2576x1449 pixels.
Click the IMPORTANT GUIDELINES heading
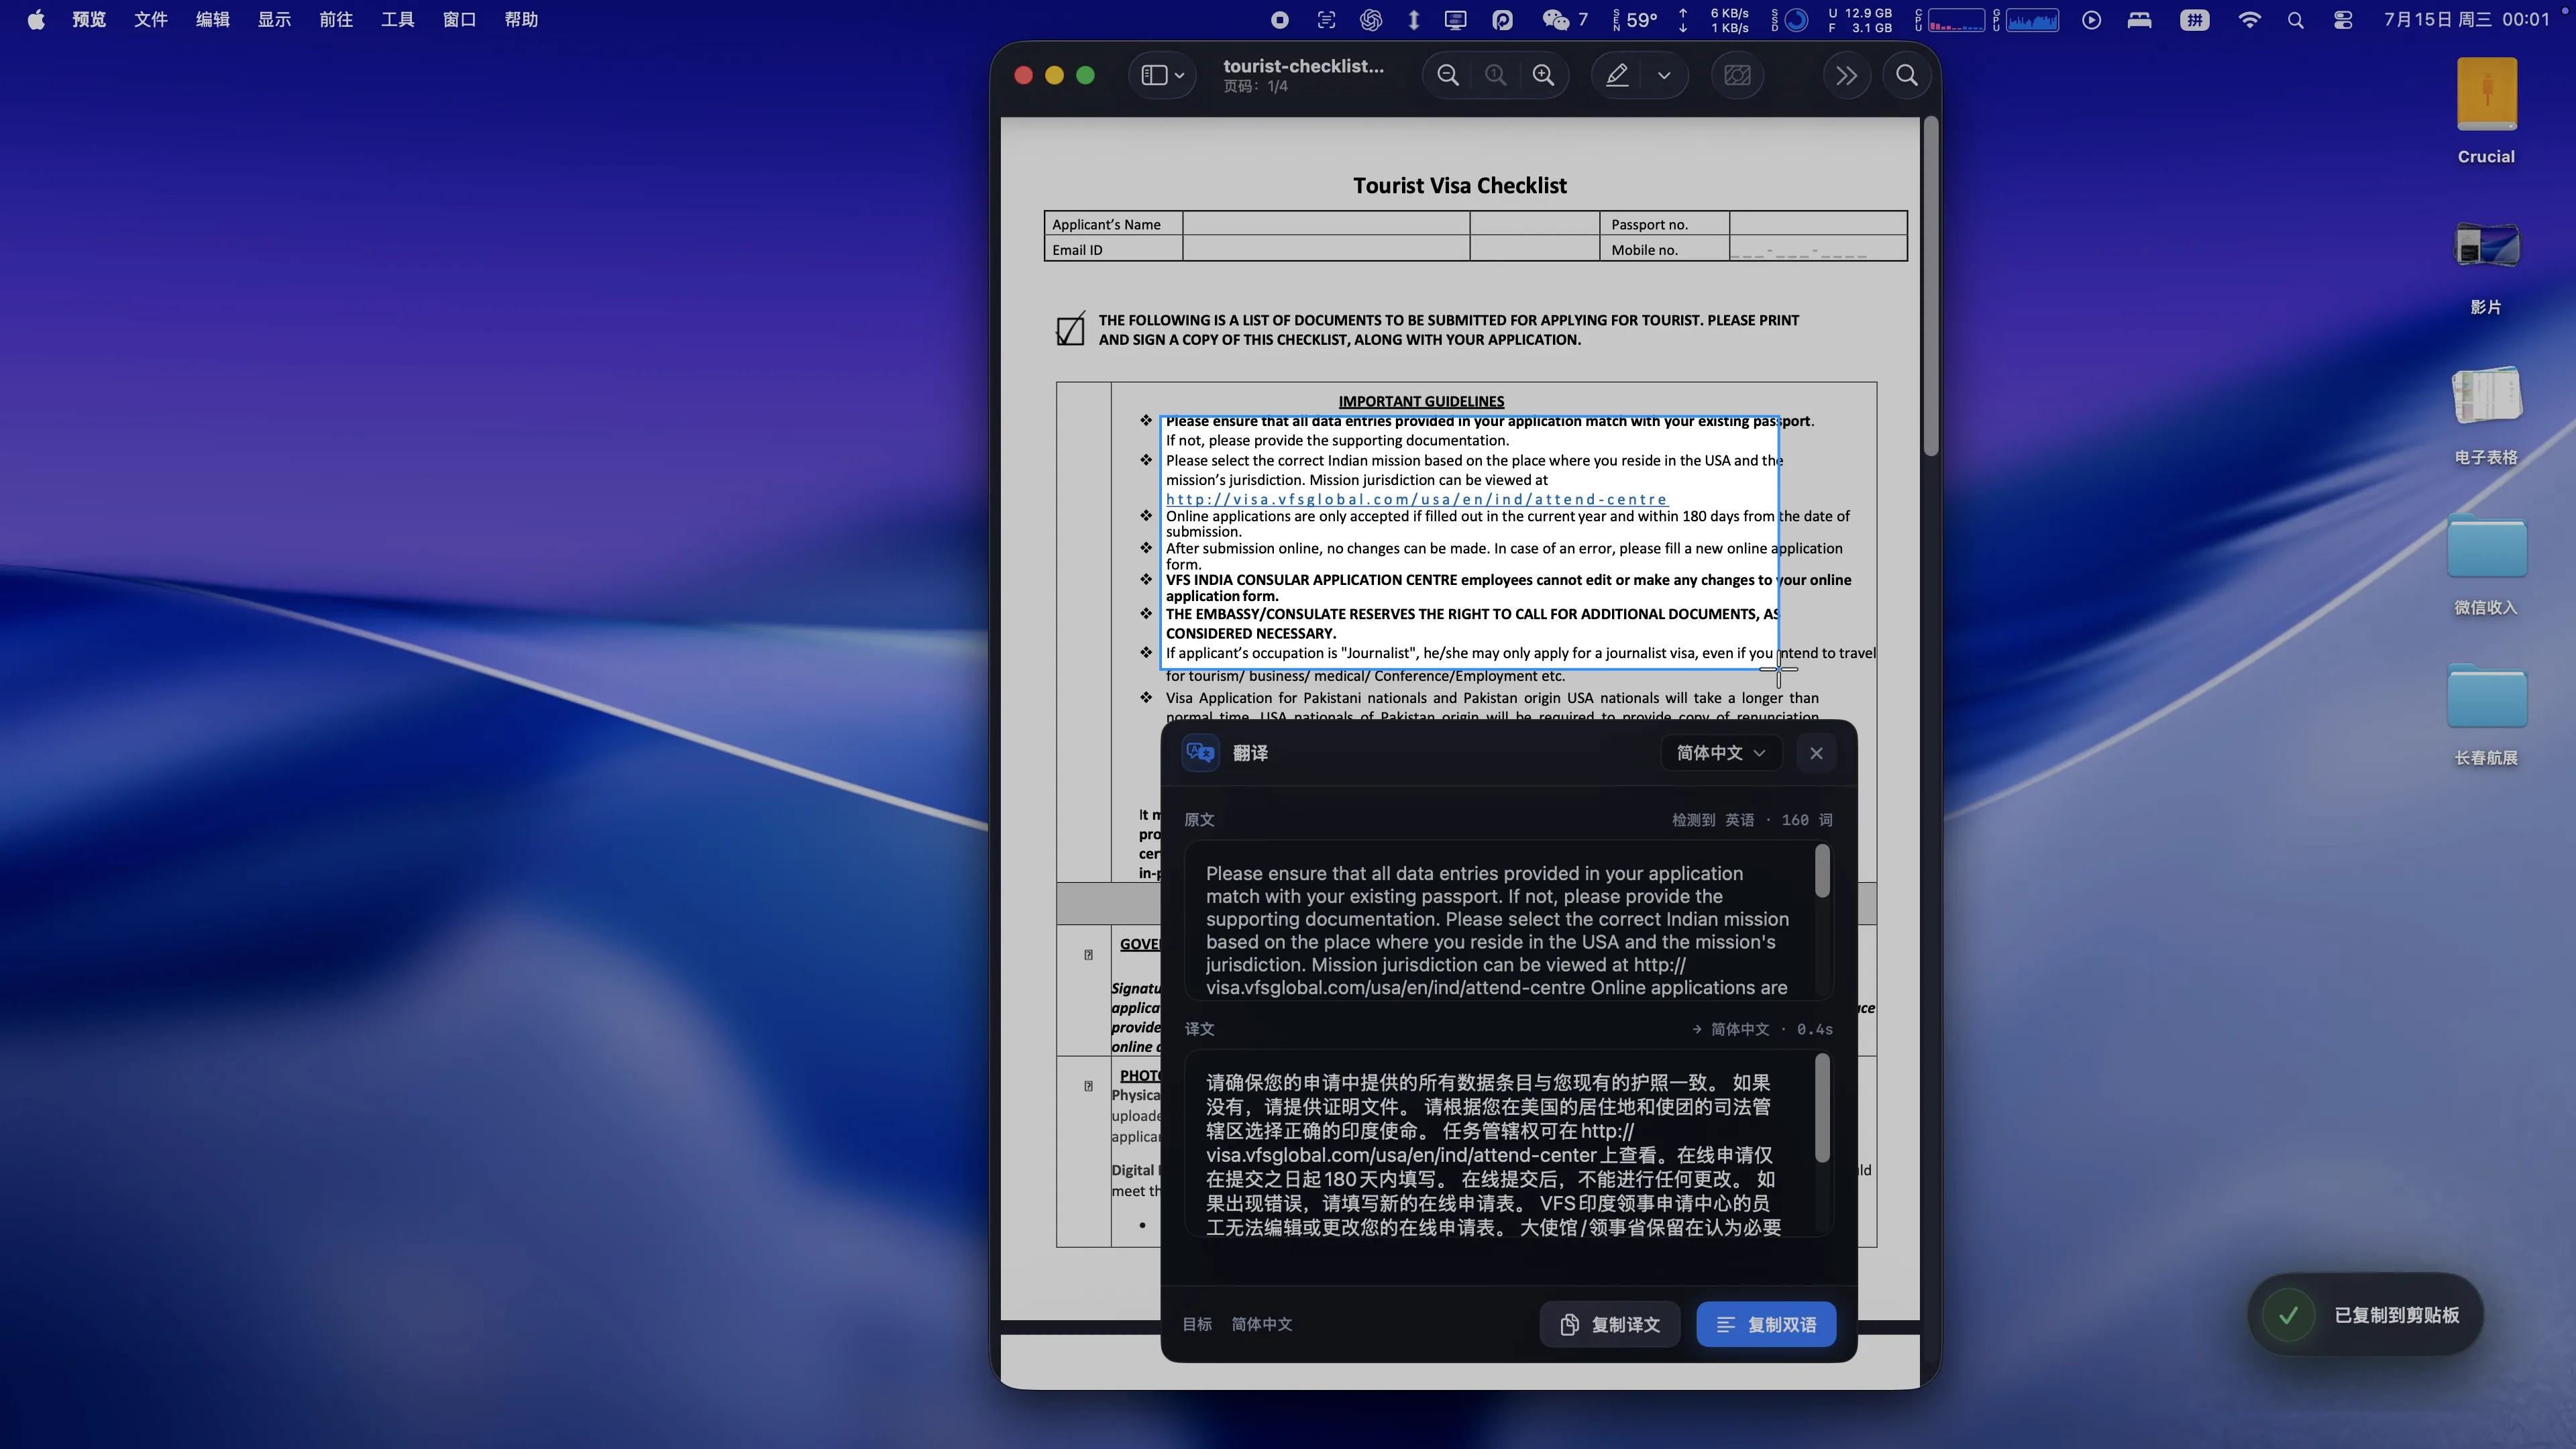pyautogui.click(x=1421, y=401)
